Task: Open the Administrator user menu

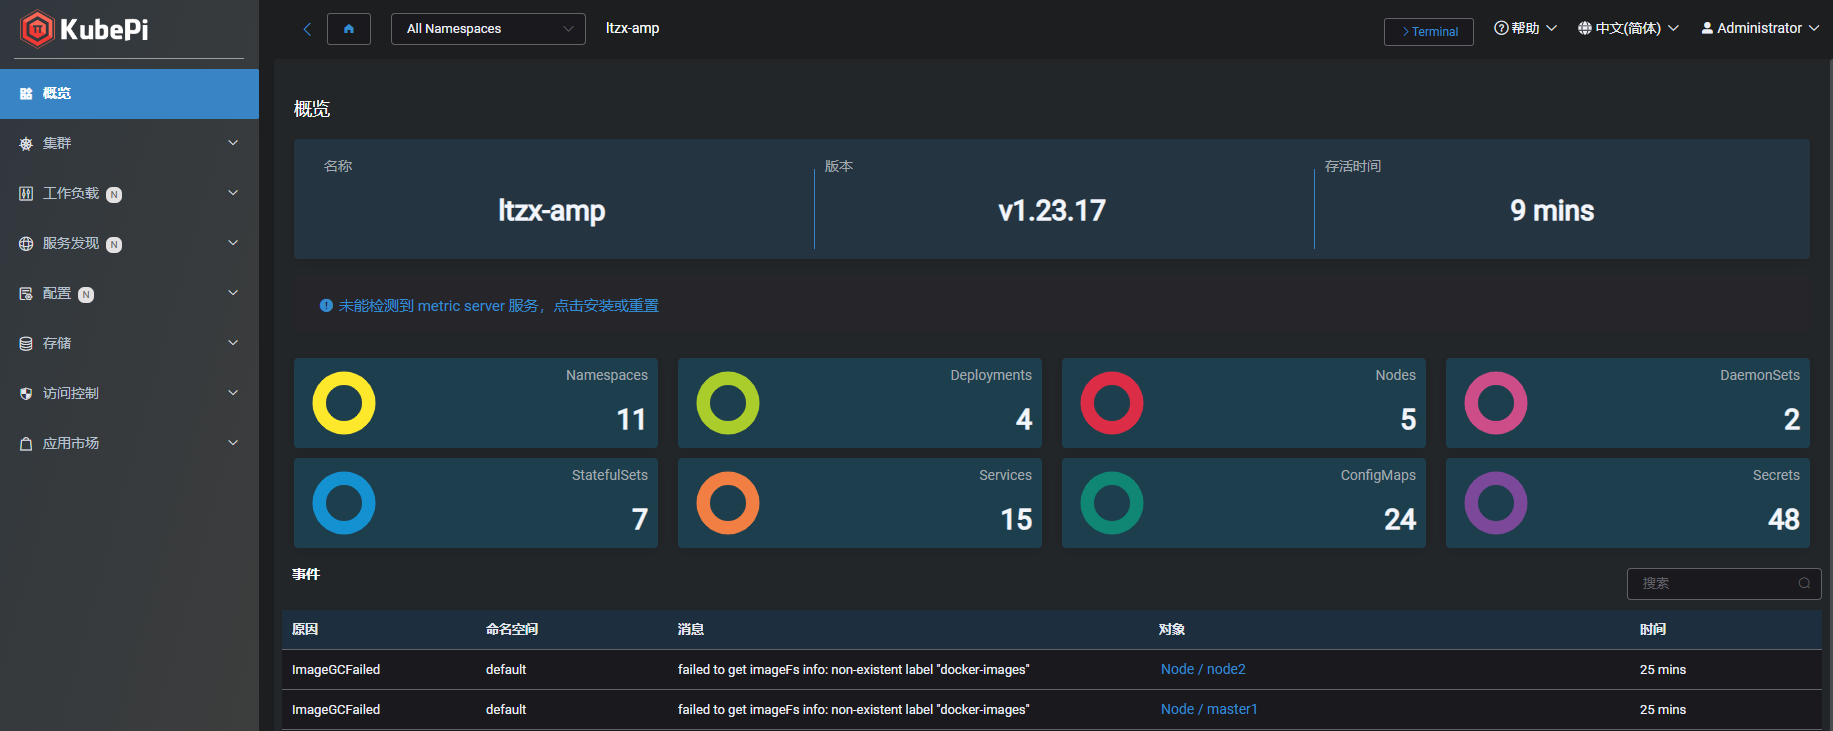Action: click(1760, 28)
